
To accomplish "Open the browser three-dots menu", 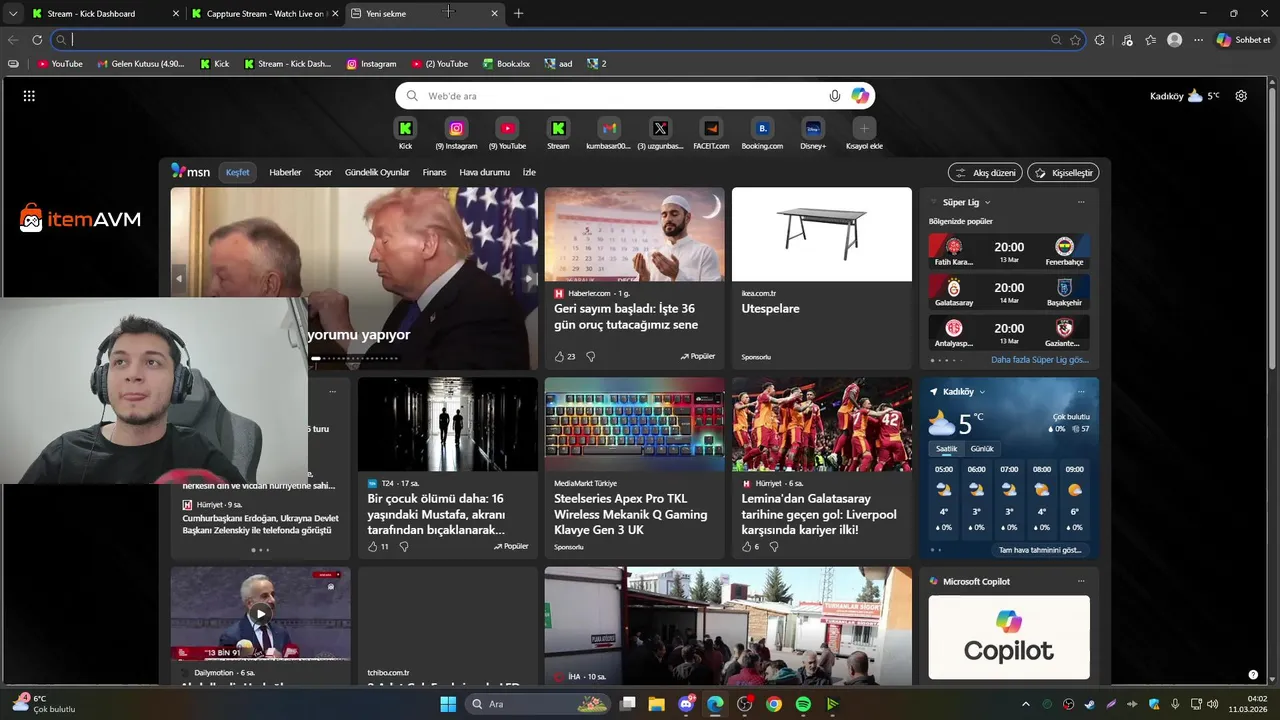I will 1198,40.
